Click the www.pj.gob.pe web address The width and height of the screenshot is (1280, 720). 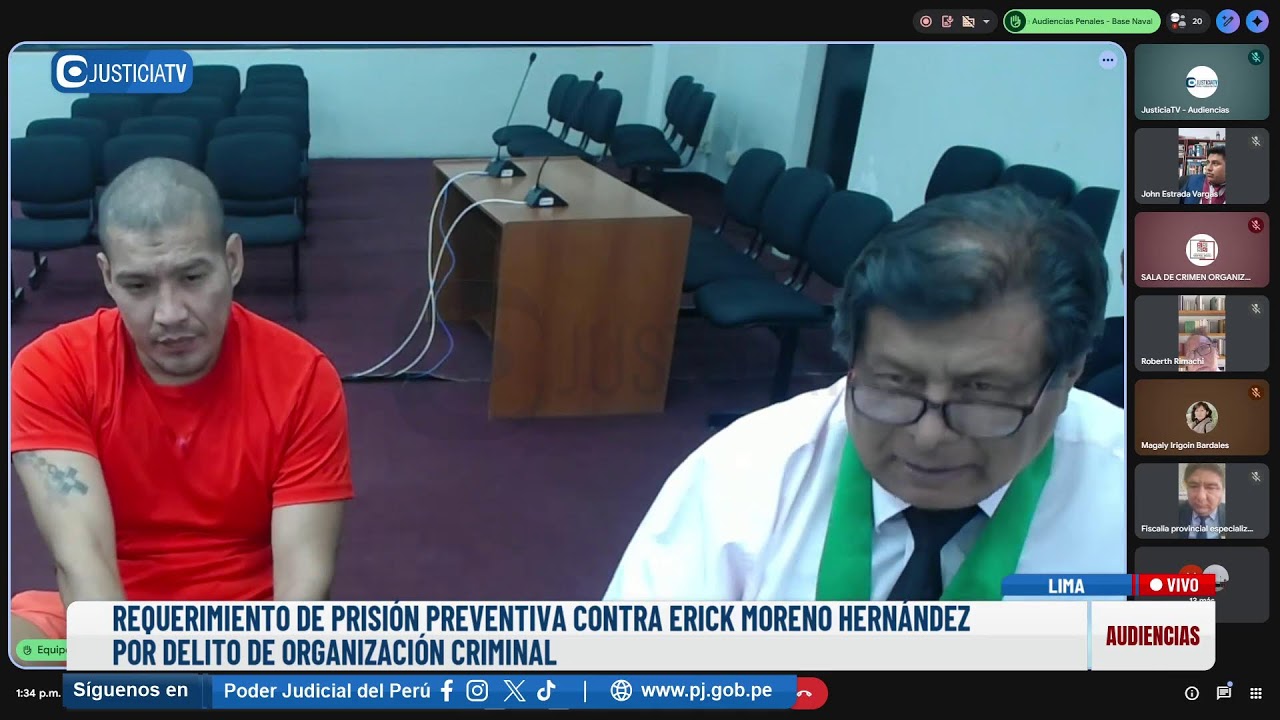[x=706, y=691]
